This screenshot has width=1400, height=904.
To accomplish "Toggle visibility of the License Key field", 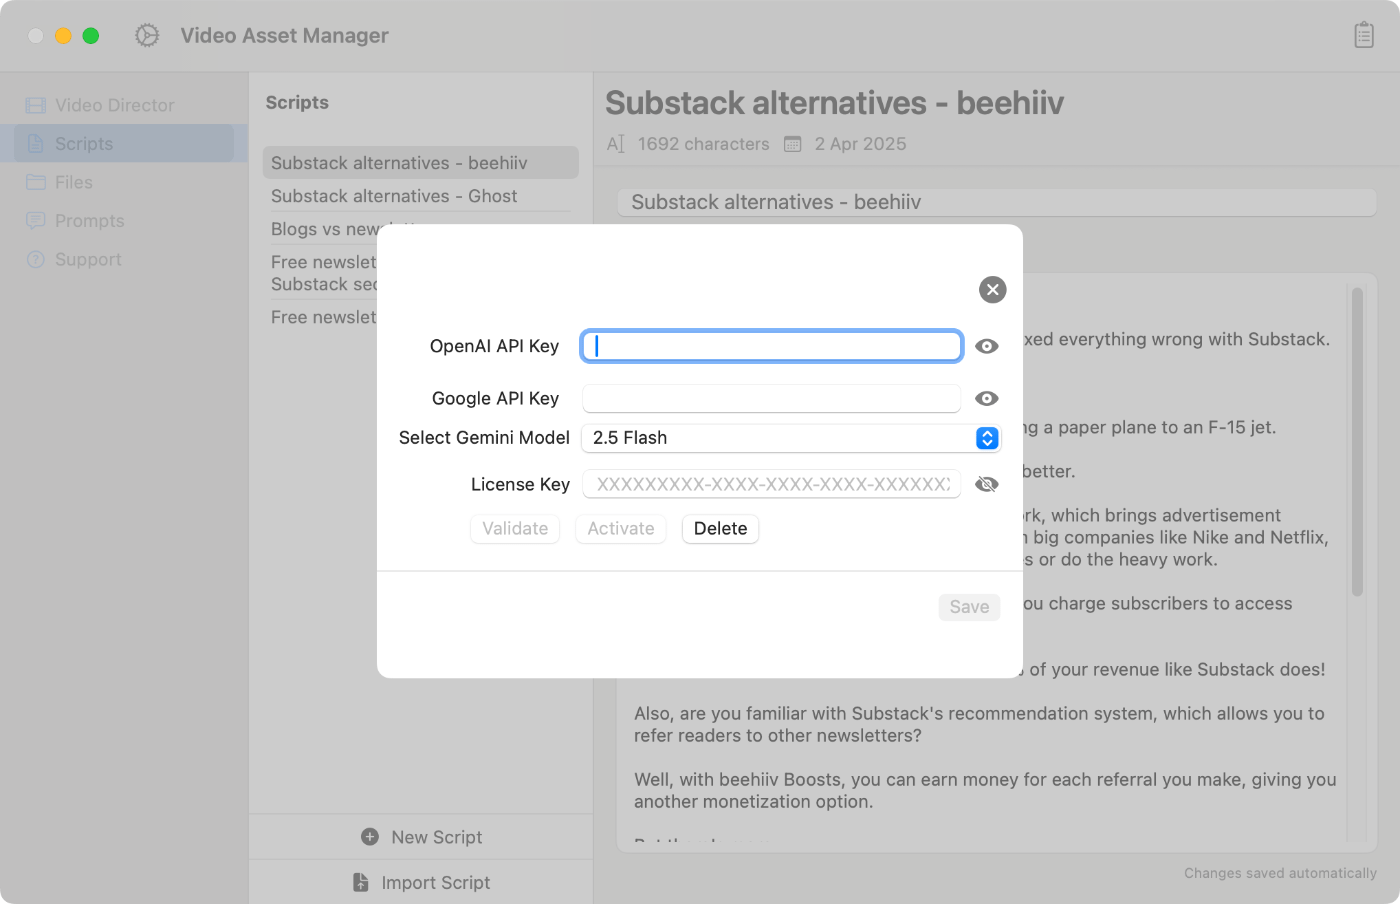I will (x=987, y=483).
